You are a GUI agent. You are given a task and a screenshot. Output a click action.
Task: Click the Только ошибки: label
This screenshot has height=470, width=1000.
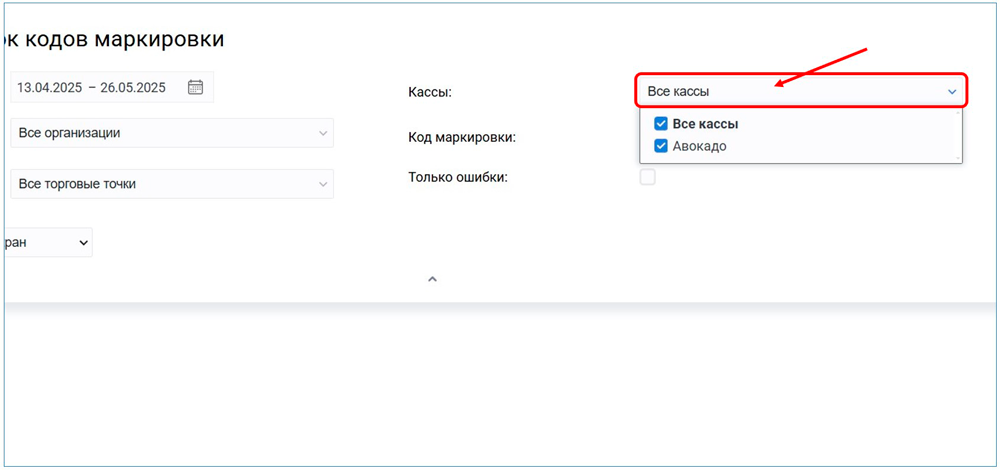(458, 177)
